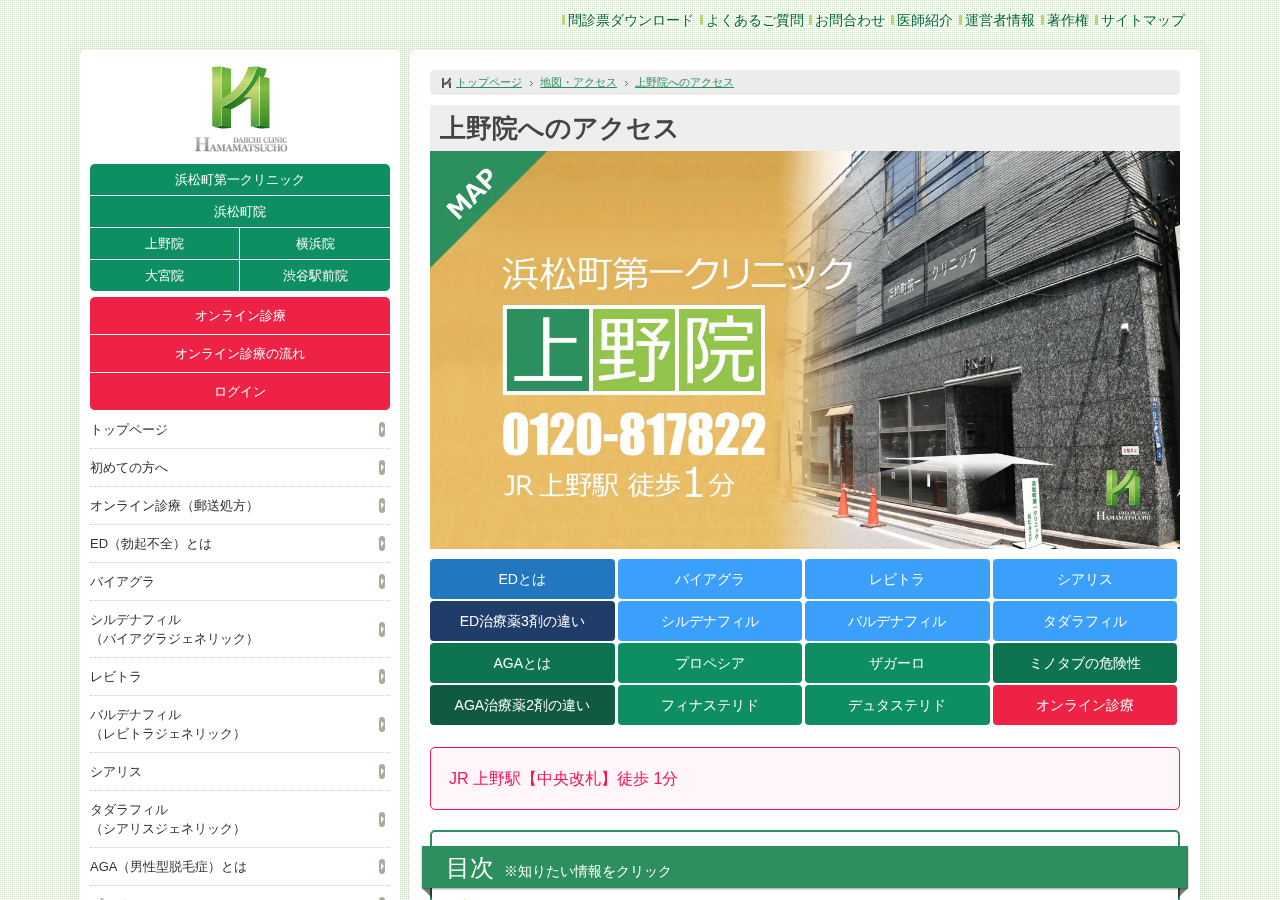This screenshot has height=900, width=1280.
Task: Click the small H icon in breadcrumb
Action: point(446,83)
